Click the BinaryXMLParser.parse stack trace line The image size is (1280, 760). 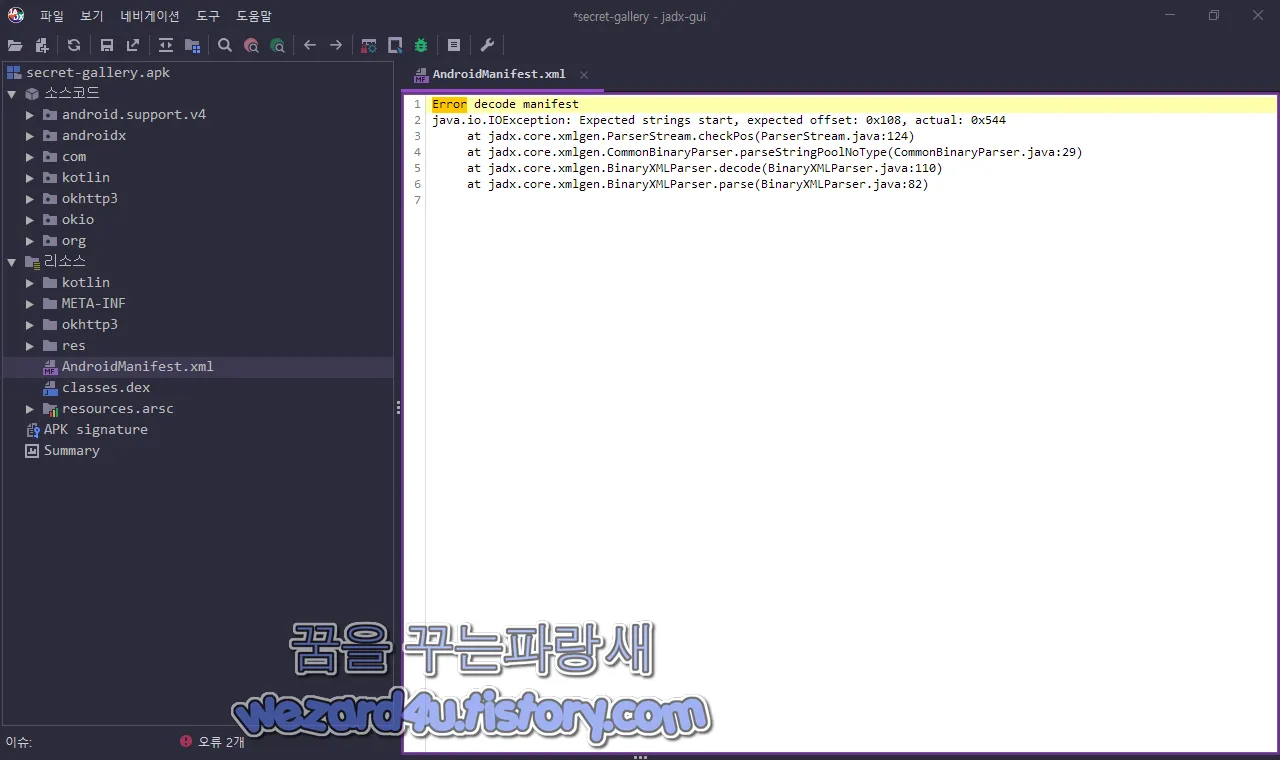tap(698, 184)
